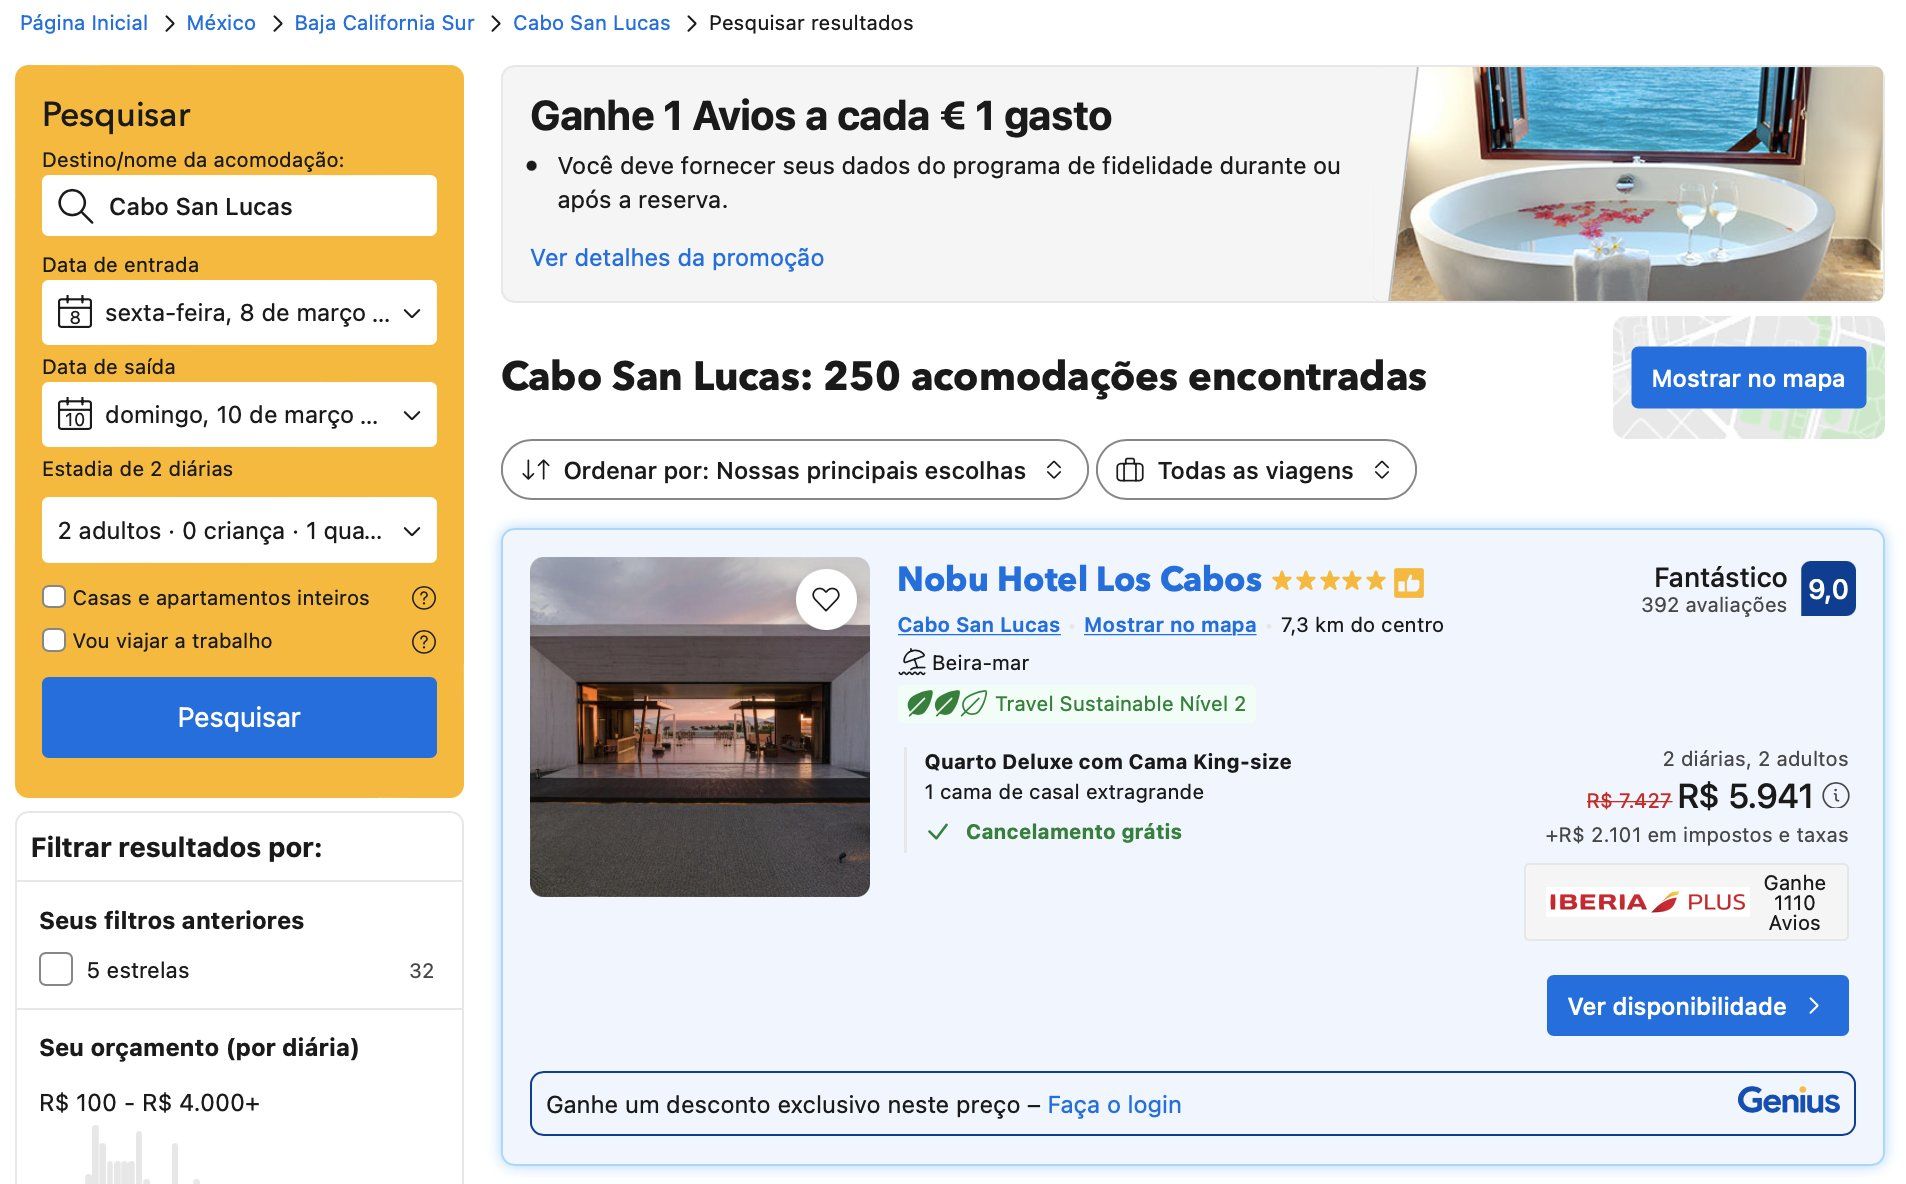Click the +R$ 2.101 em impostos e taxas text
1906x1184 pixels.
(x=1696, y=835)
